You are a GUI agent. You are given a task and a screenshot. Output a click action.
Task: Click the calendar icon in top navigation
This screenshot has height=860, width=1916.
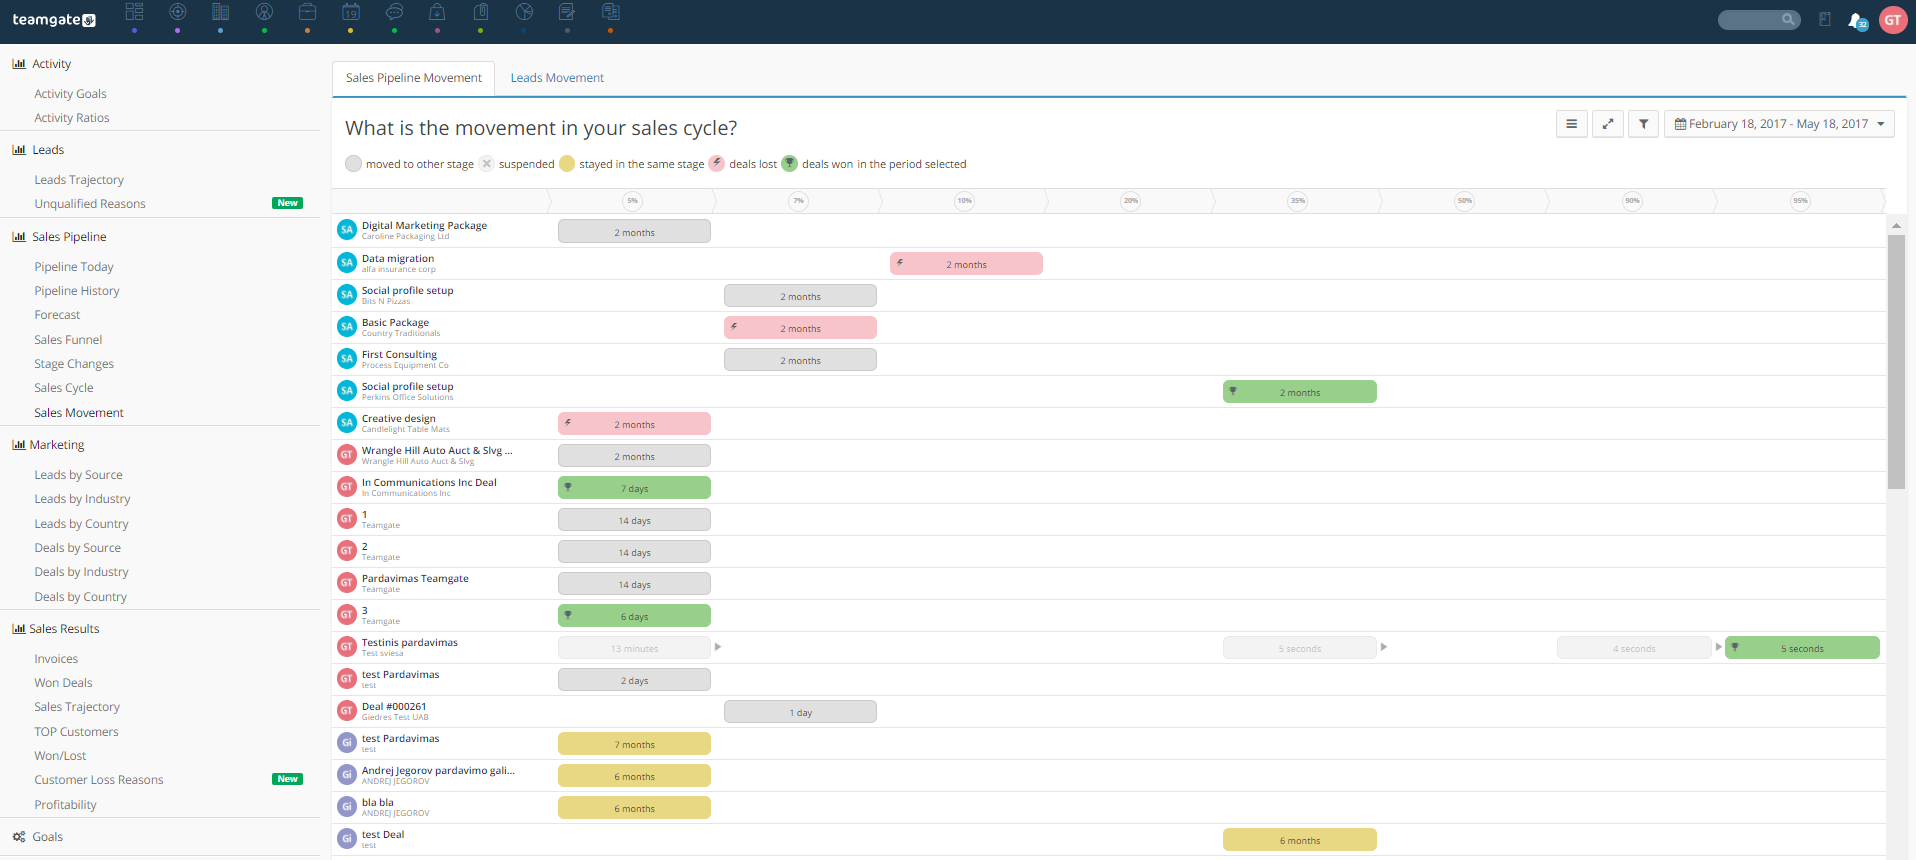(350, 12)
